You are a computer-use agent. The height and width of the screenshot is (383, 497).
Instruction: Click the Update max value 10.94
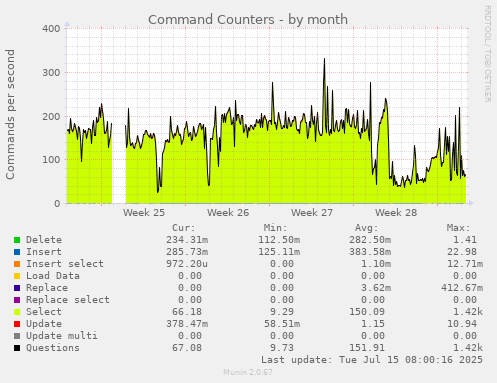click(462, 324)
